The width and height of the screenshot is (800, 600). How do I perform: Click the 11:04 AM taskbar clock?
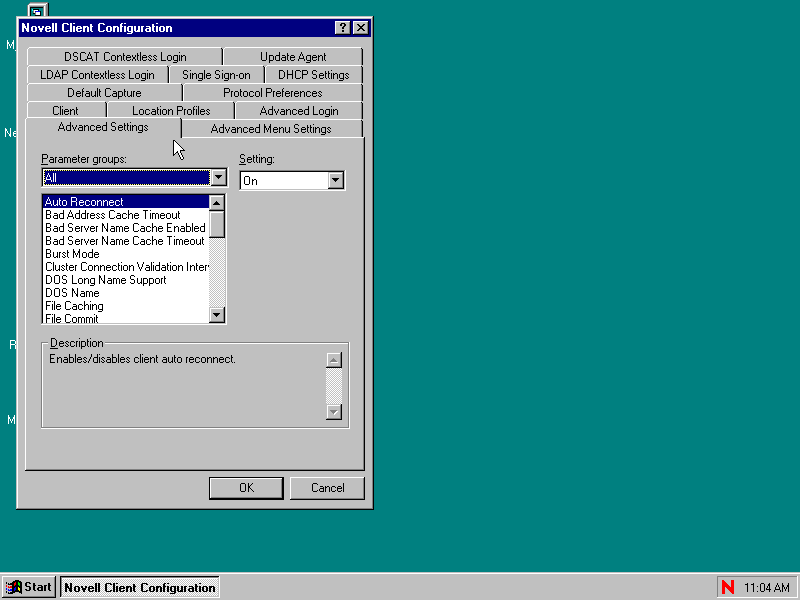767,588
